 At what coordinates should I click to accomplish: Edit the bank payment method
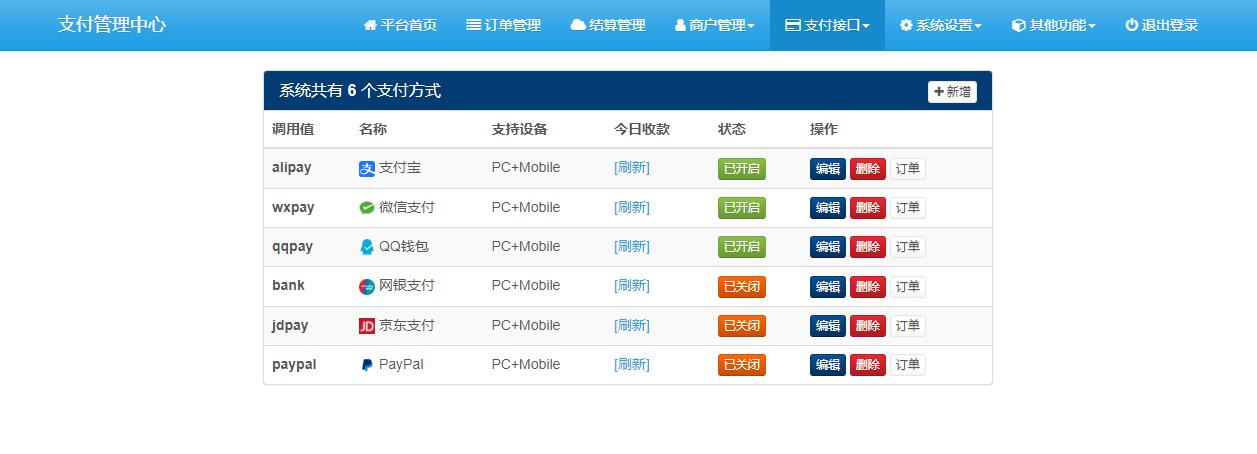pyautogui.click(x=828, y=287)
